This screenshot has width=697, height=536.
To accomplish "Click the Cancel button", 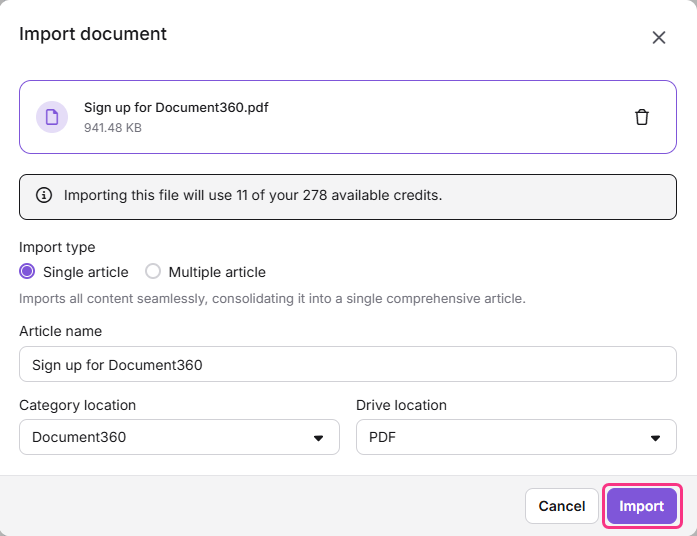I will 562,506.
